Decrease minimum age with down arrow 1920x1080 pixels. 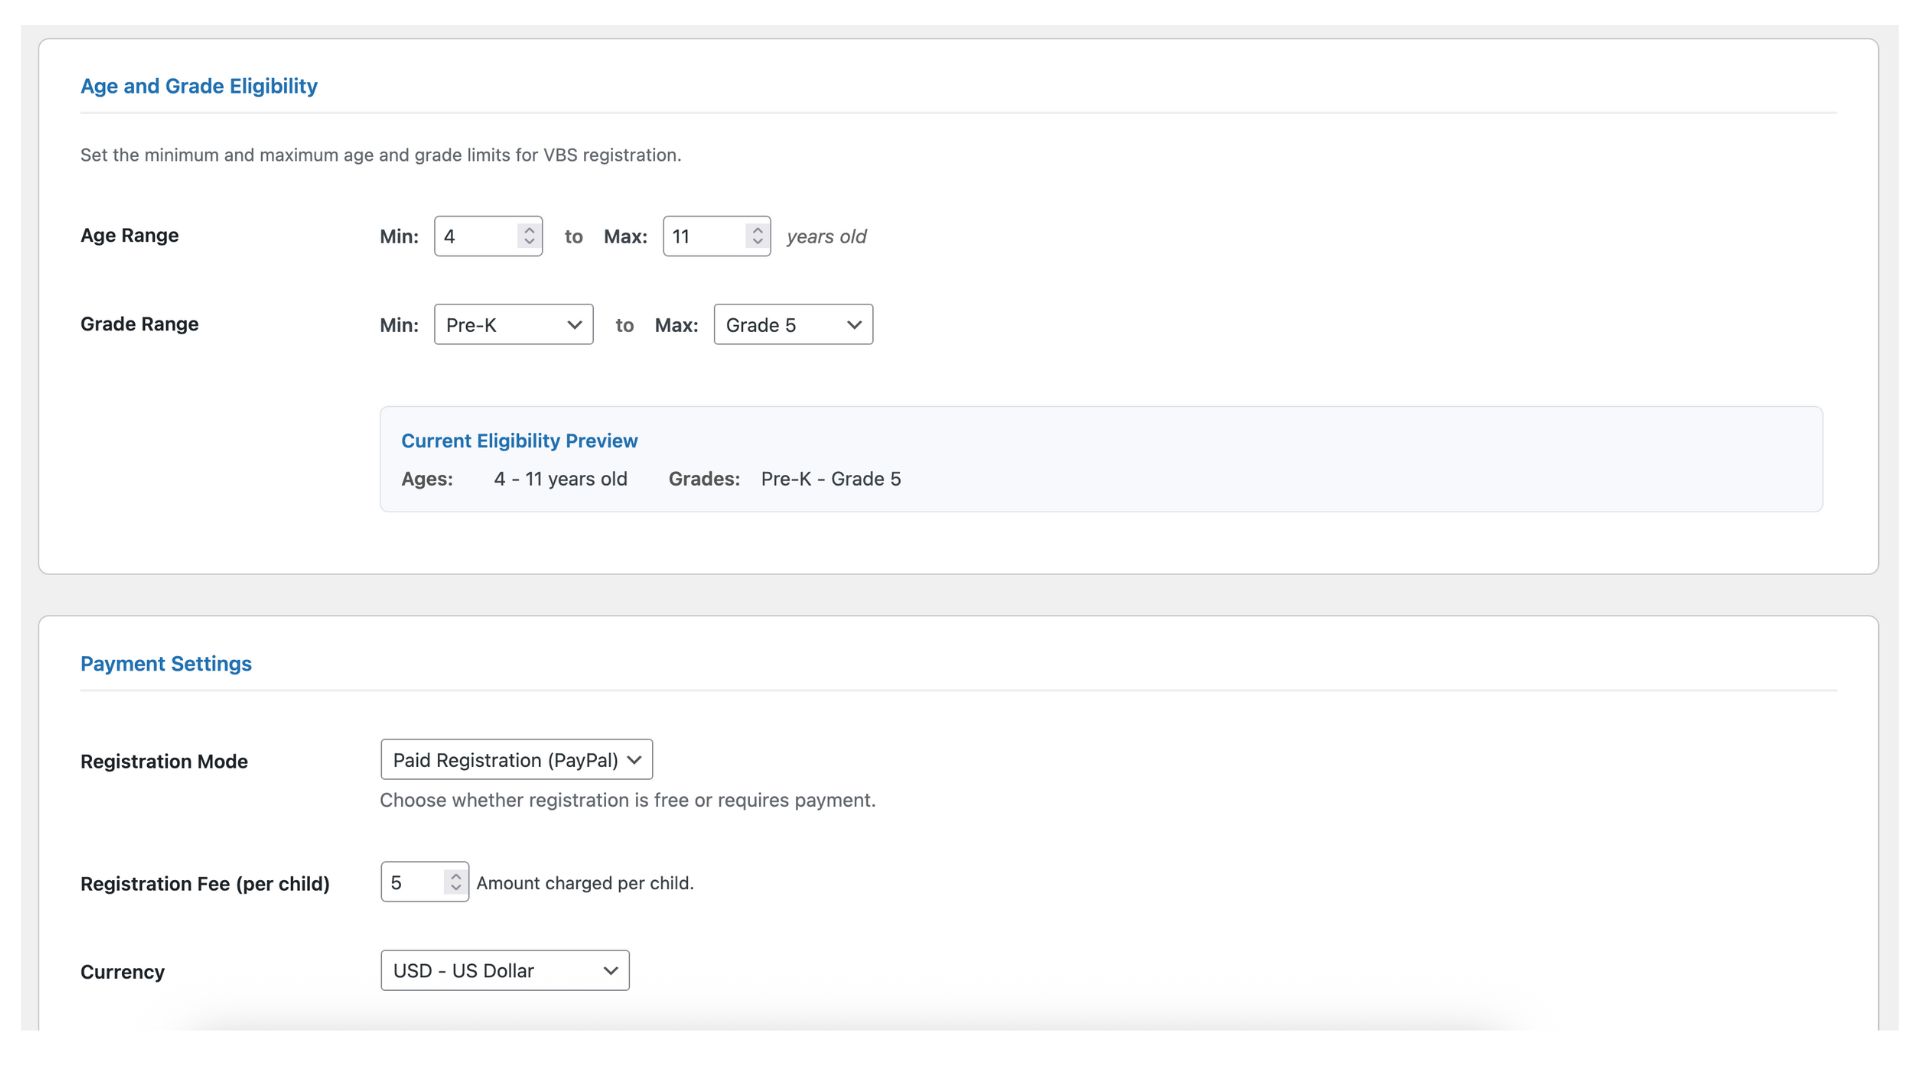(529, 242)
